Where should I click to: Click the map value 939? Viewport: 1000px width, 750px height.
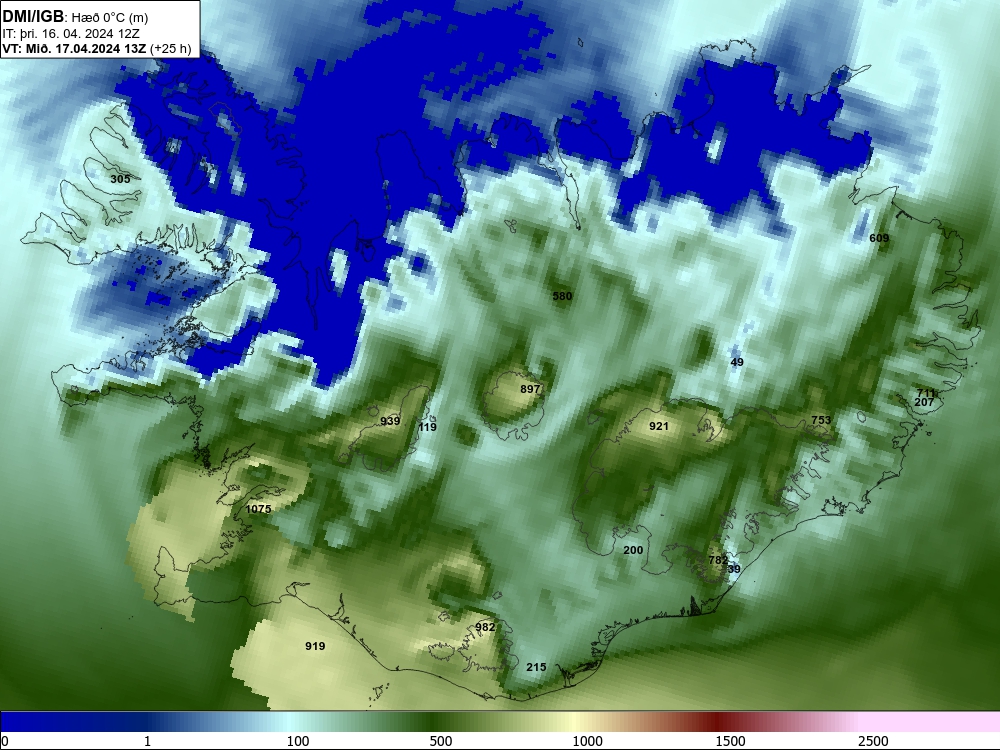pos(390,421)
